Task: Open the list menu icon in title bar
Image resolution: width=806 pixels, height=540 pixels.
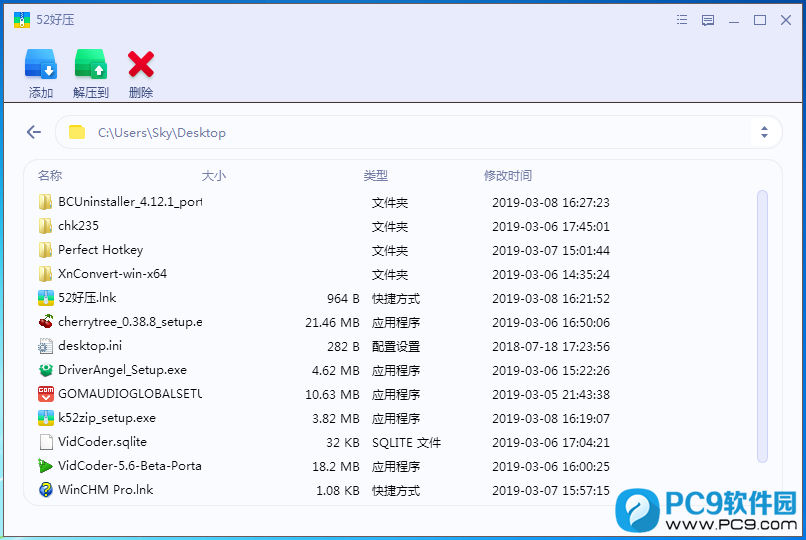Action: [682, 20]
